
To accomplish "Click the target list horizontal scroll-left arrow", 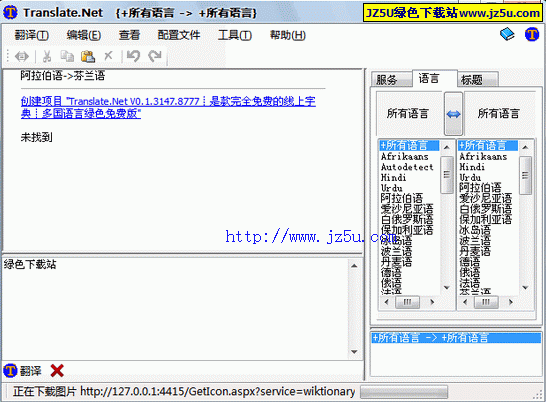I will click(465, 302).
